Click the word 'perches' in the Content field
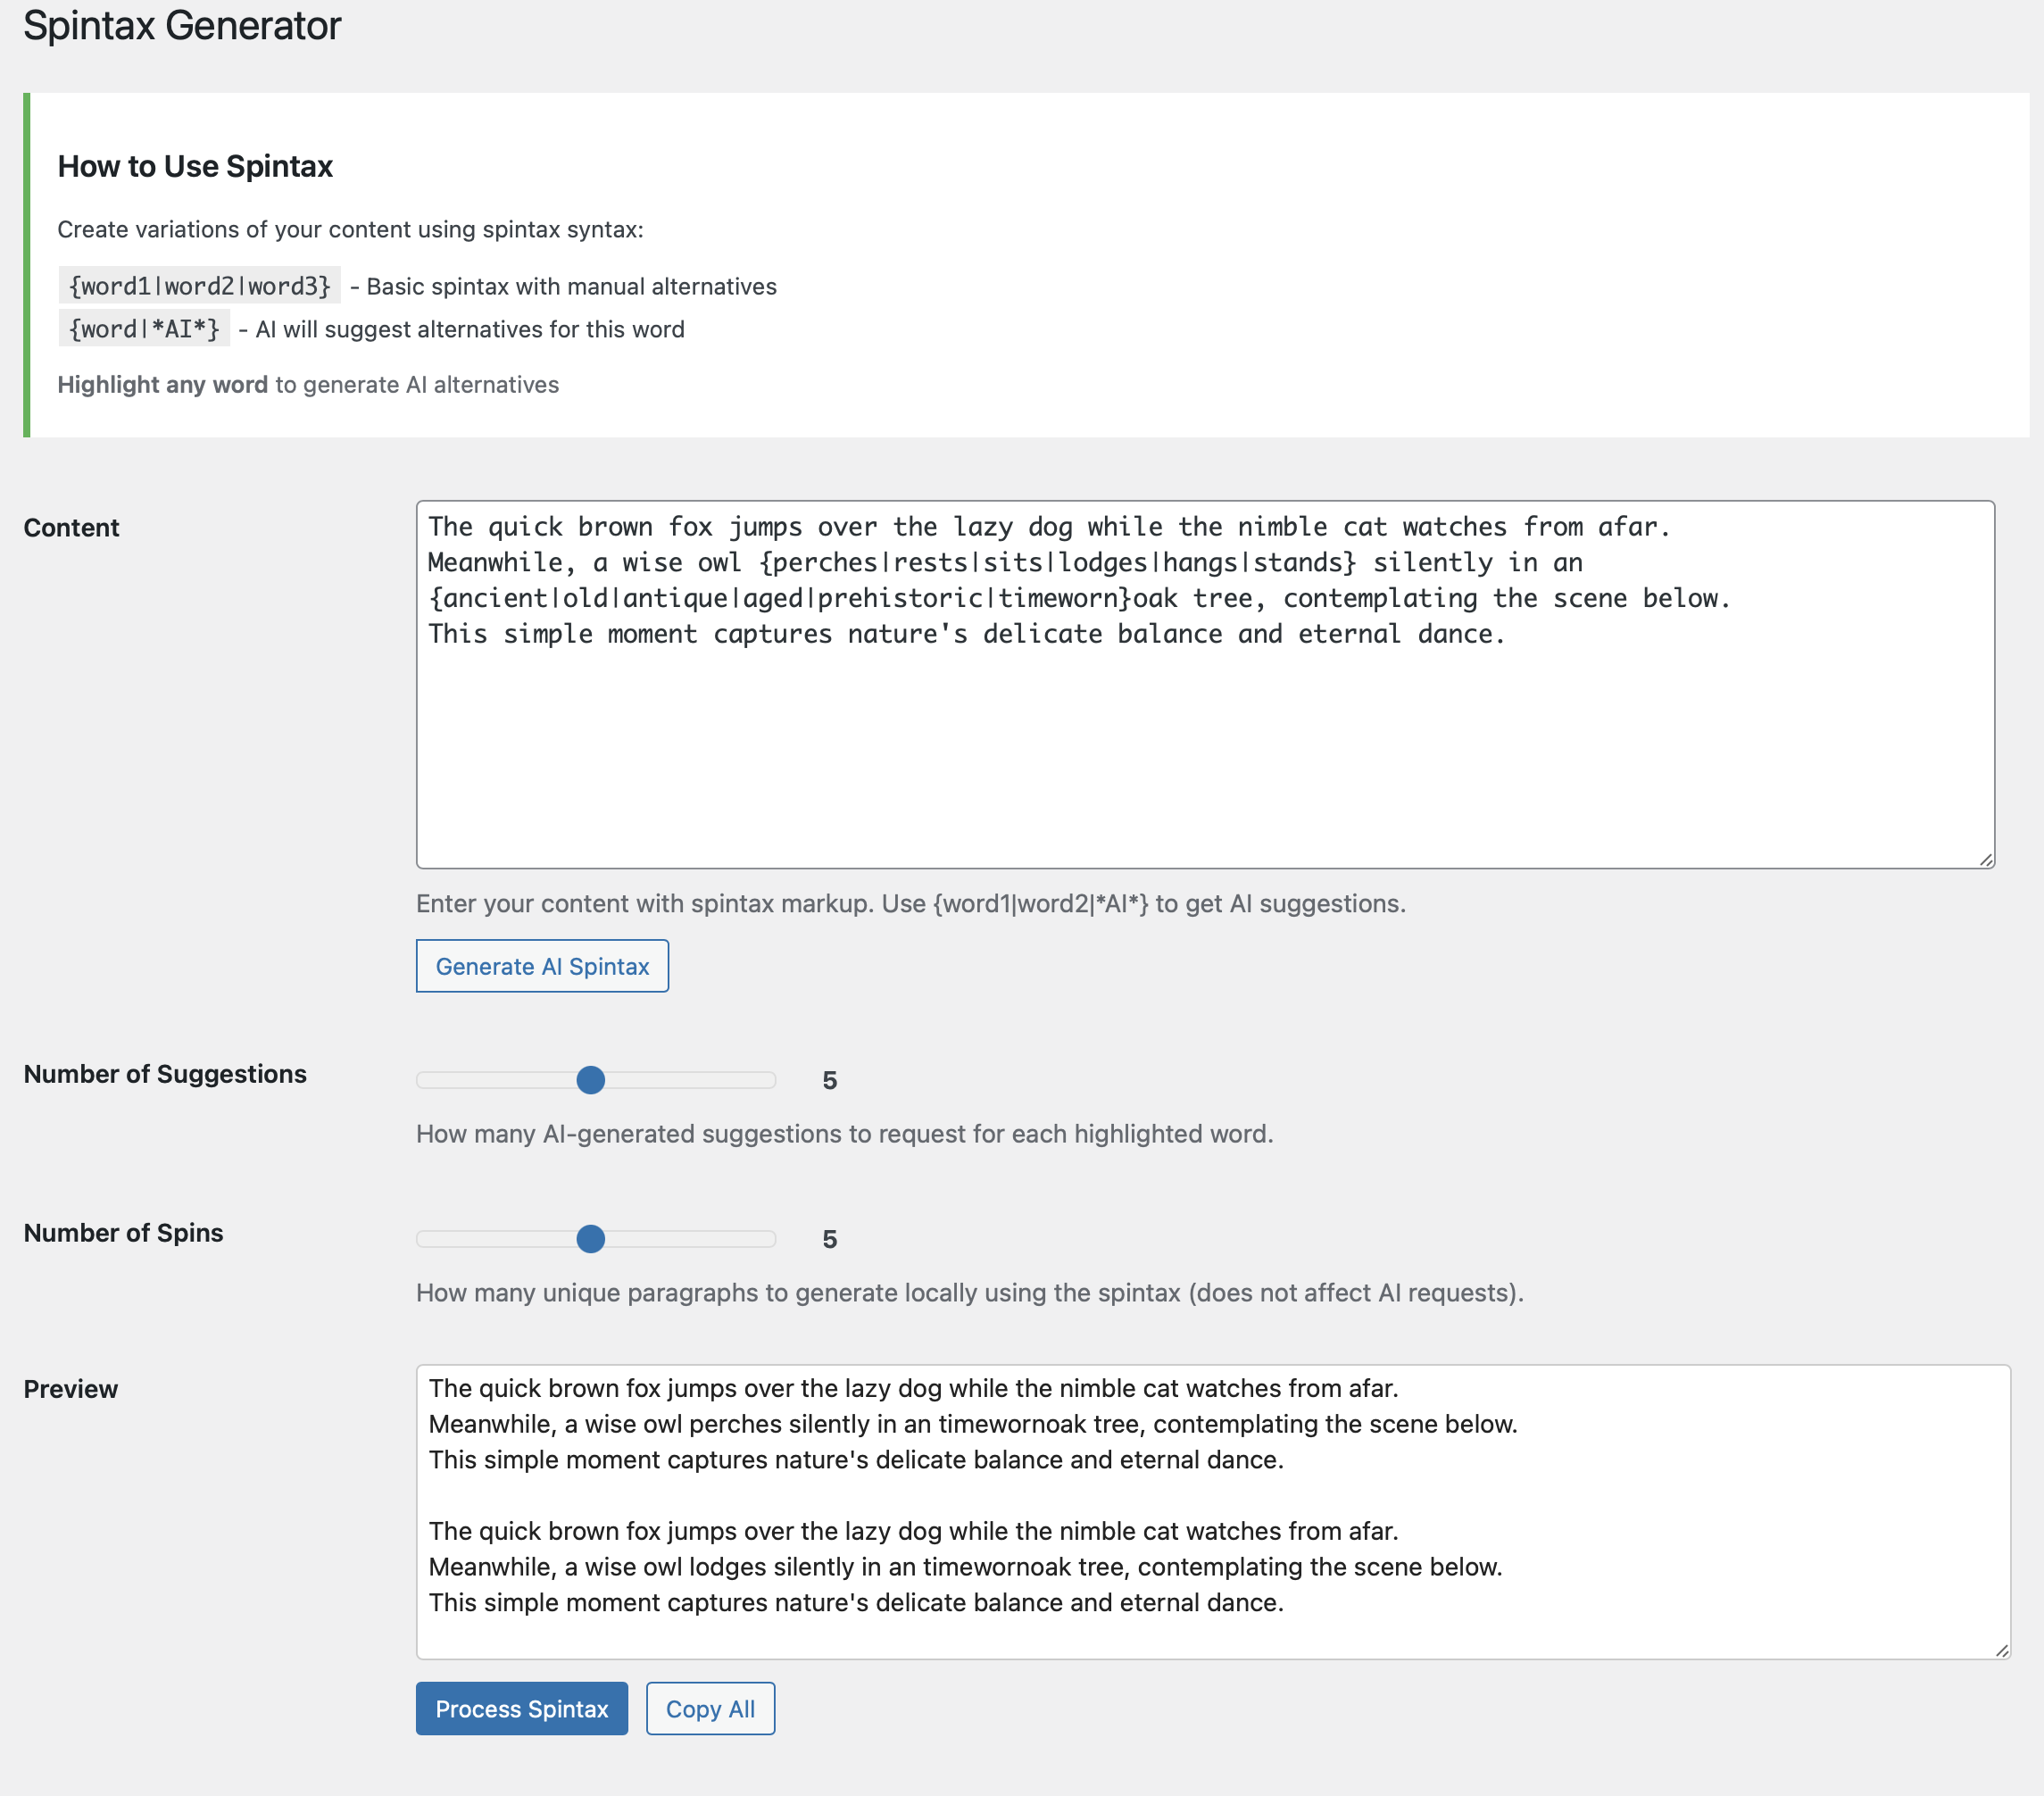This screenshot has height=1796, width=2044. (825, 563)
